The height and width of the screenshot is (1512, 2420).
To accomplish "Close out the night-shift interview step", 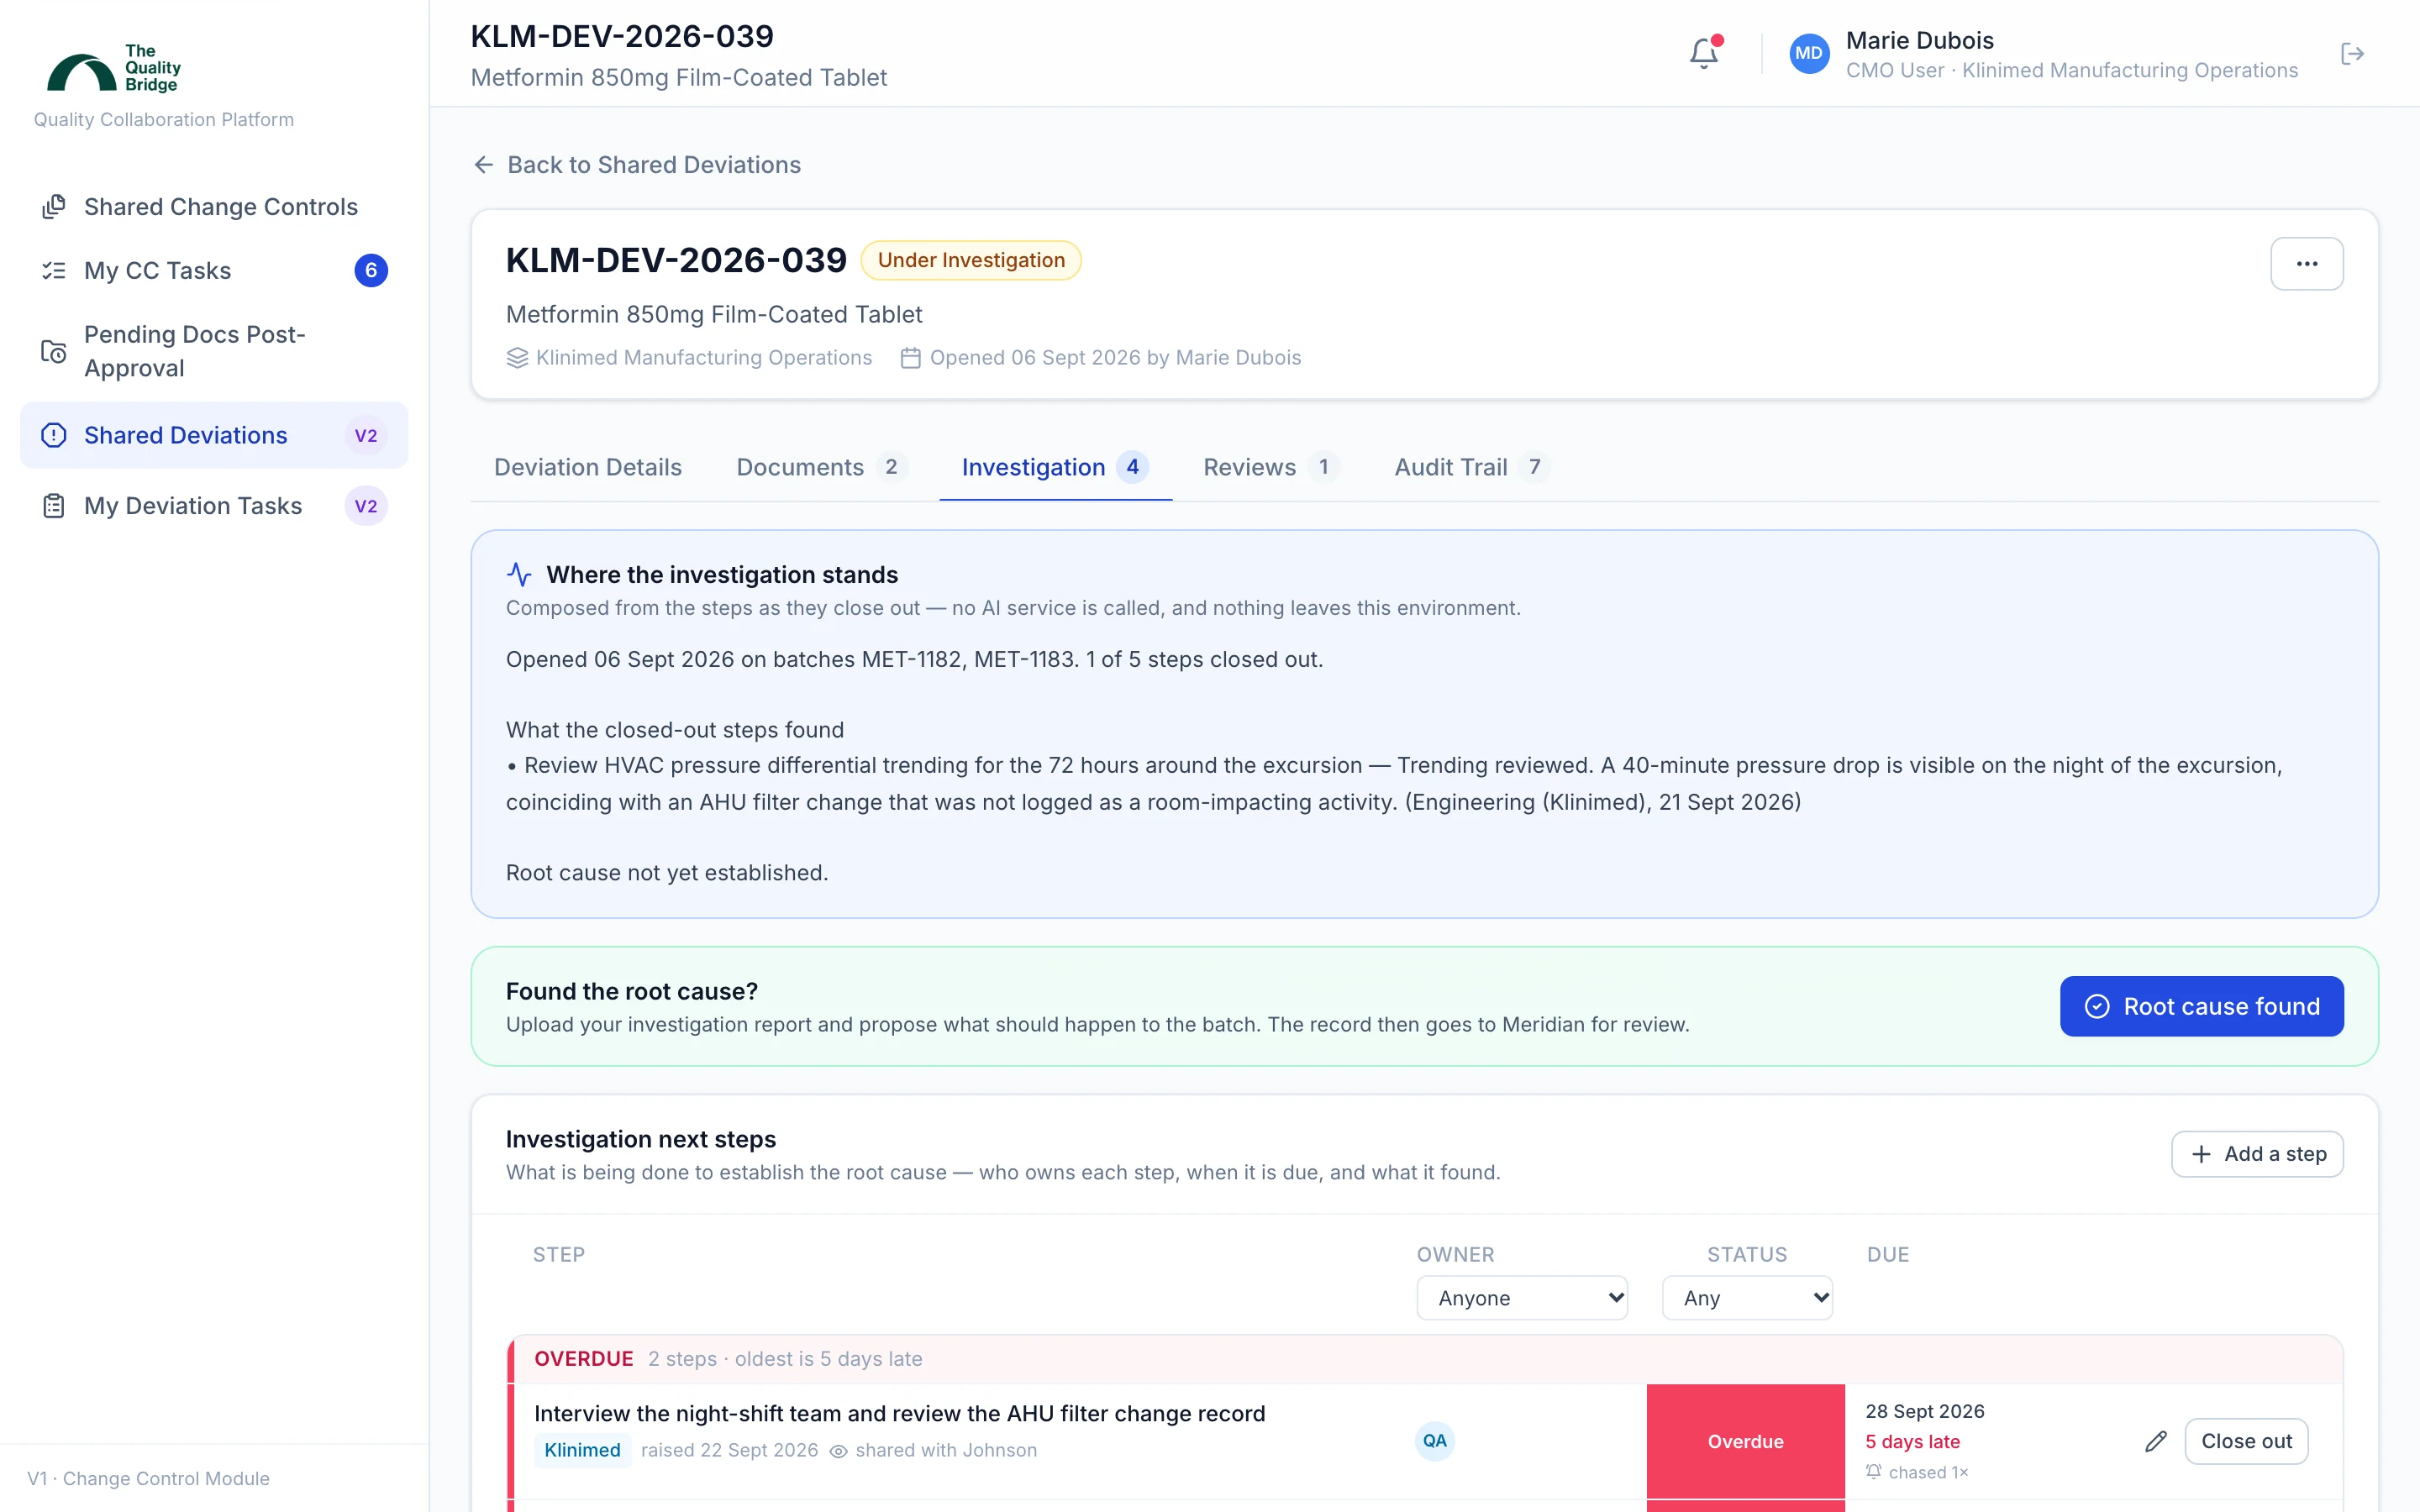I will [2246, 1441].
